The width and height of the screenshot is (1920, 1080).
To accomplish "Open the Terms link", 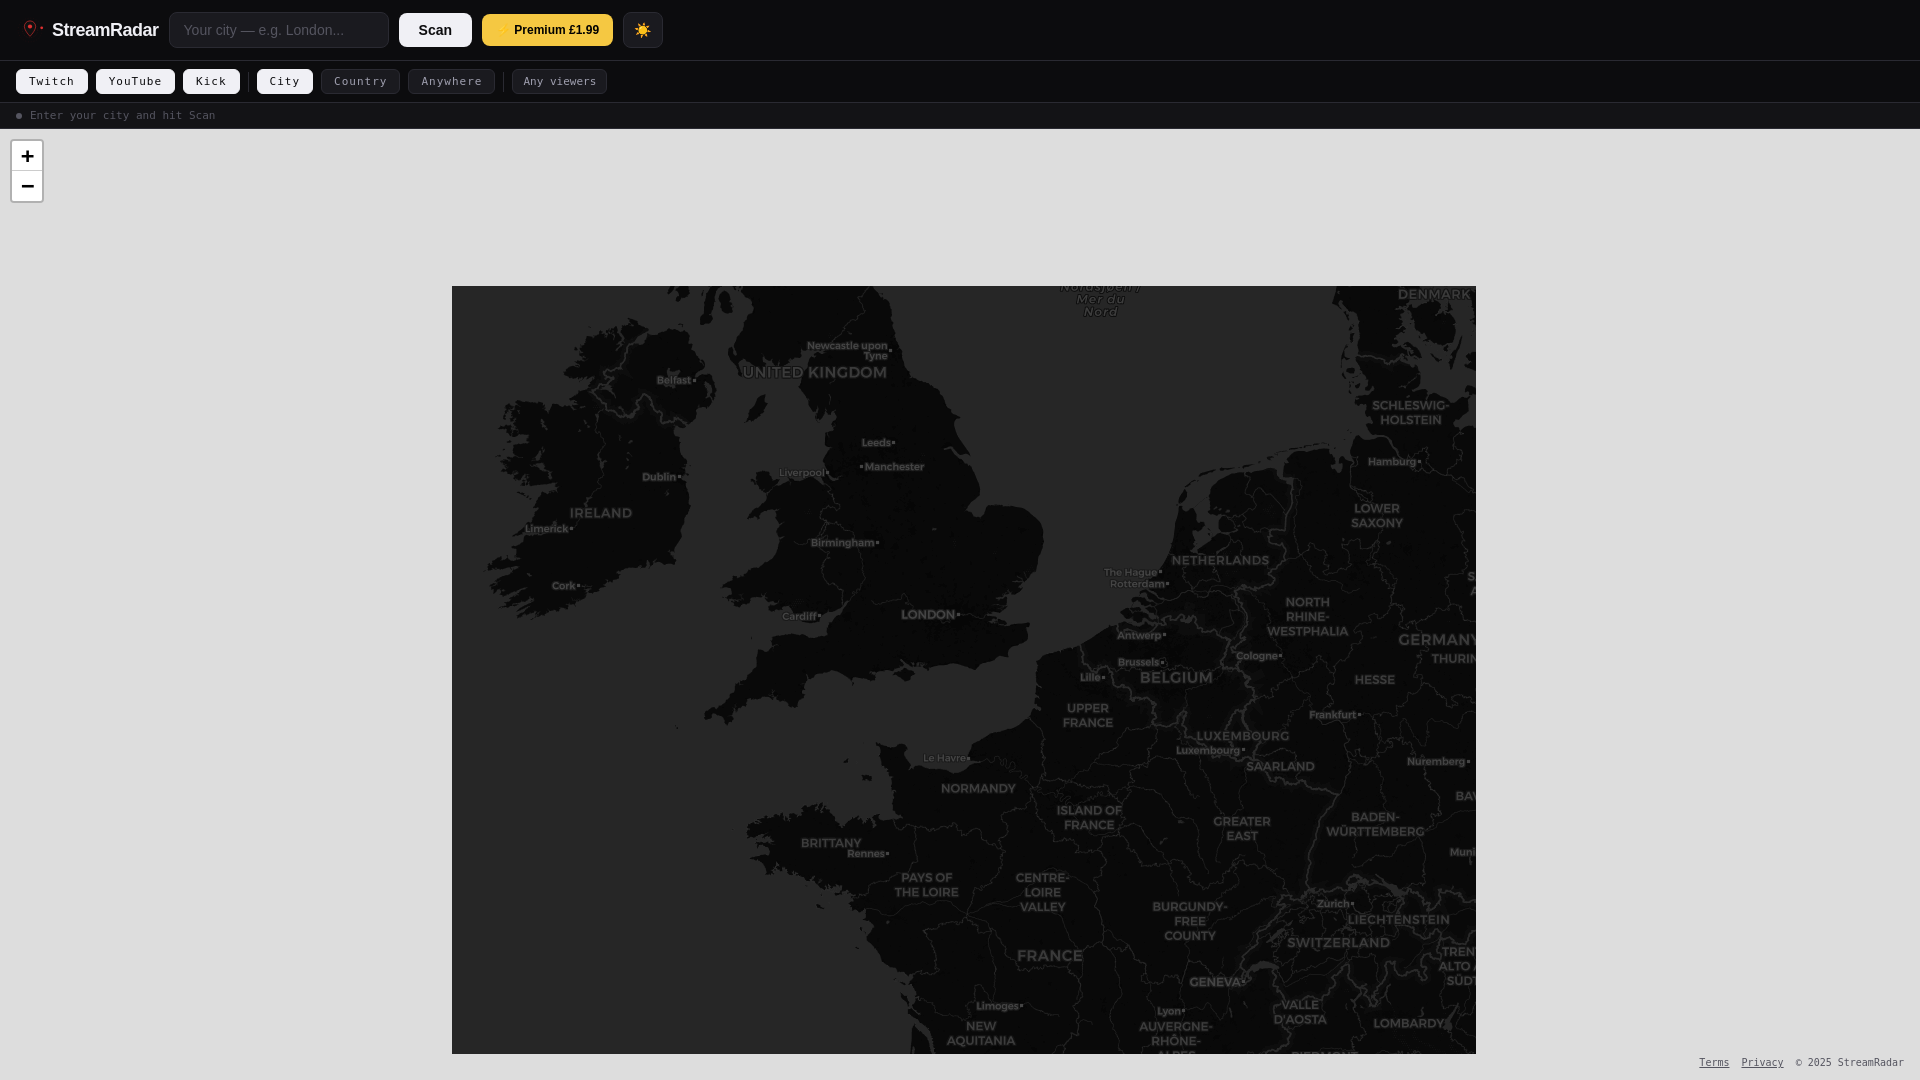I will point(1714,1062).
